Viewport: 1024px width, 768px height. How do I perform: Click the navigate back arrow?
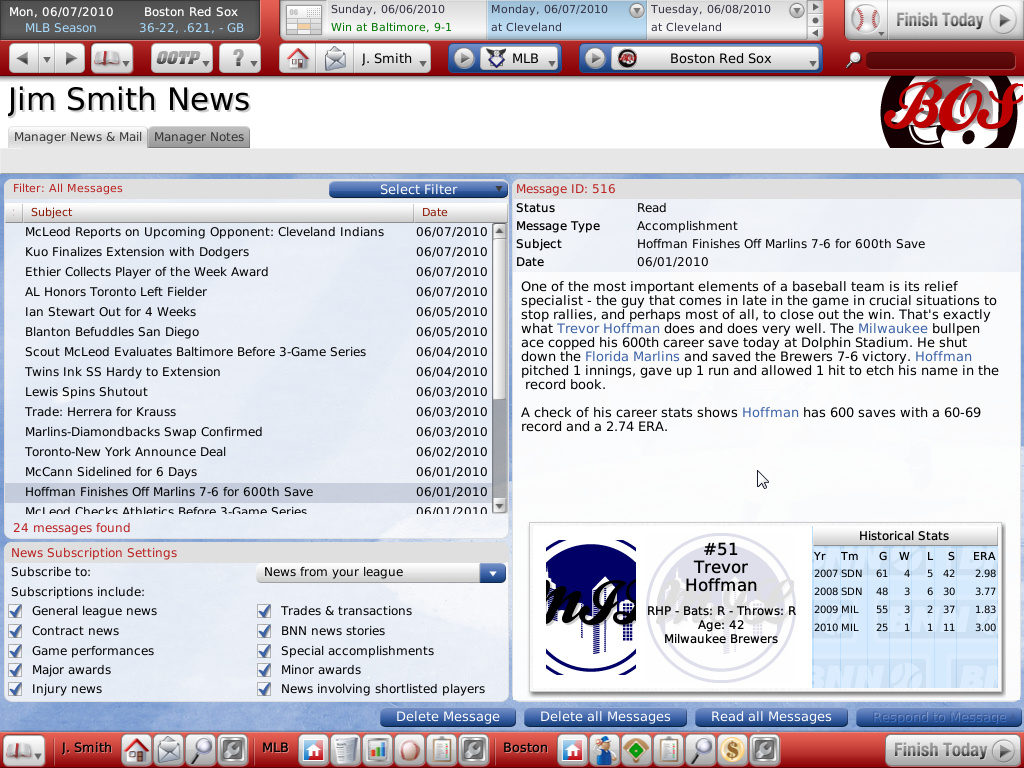point(23,59)
